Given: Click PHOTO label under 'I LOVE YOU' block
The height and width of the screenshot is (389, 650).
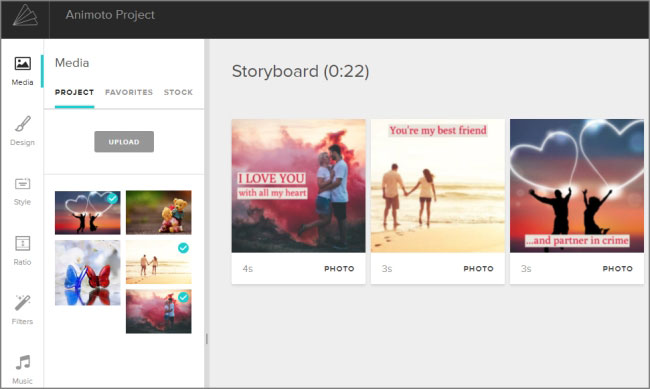Looking at the screenshot, I should pyautogui.click(x=339, y=269).
